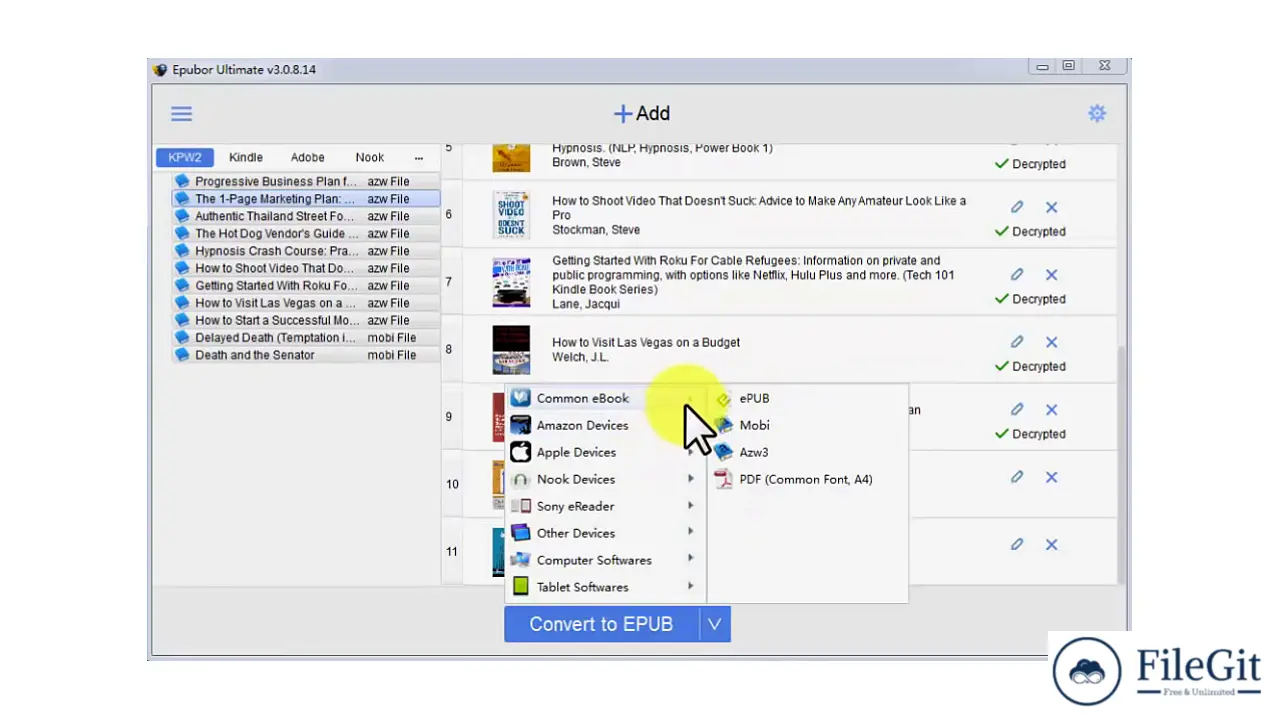Viewport: 1280px width, 720px height.
Task: Remove book number 11 from list
Action: click(x=1052, y=544)
